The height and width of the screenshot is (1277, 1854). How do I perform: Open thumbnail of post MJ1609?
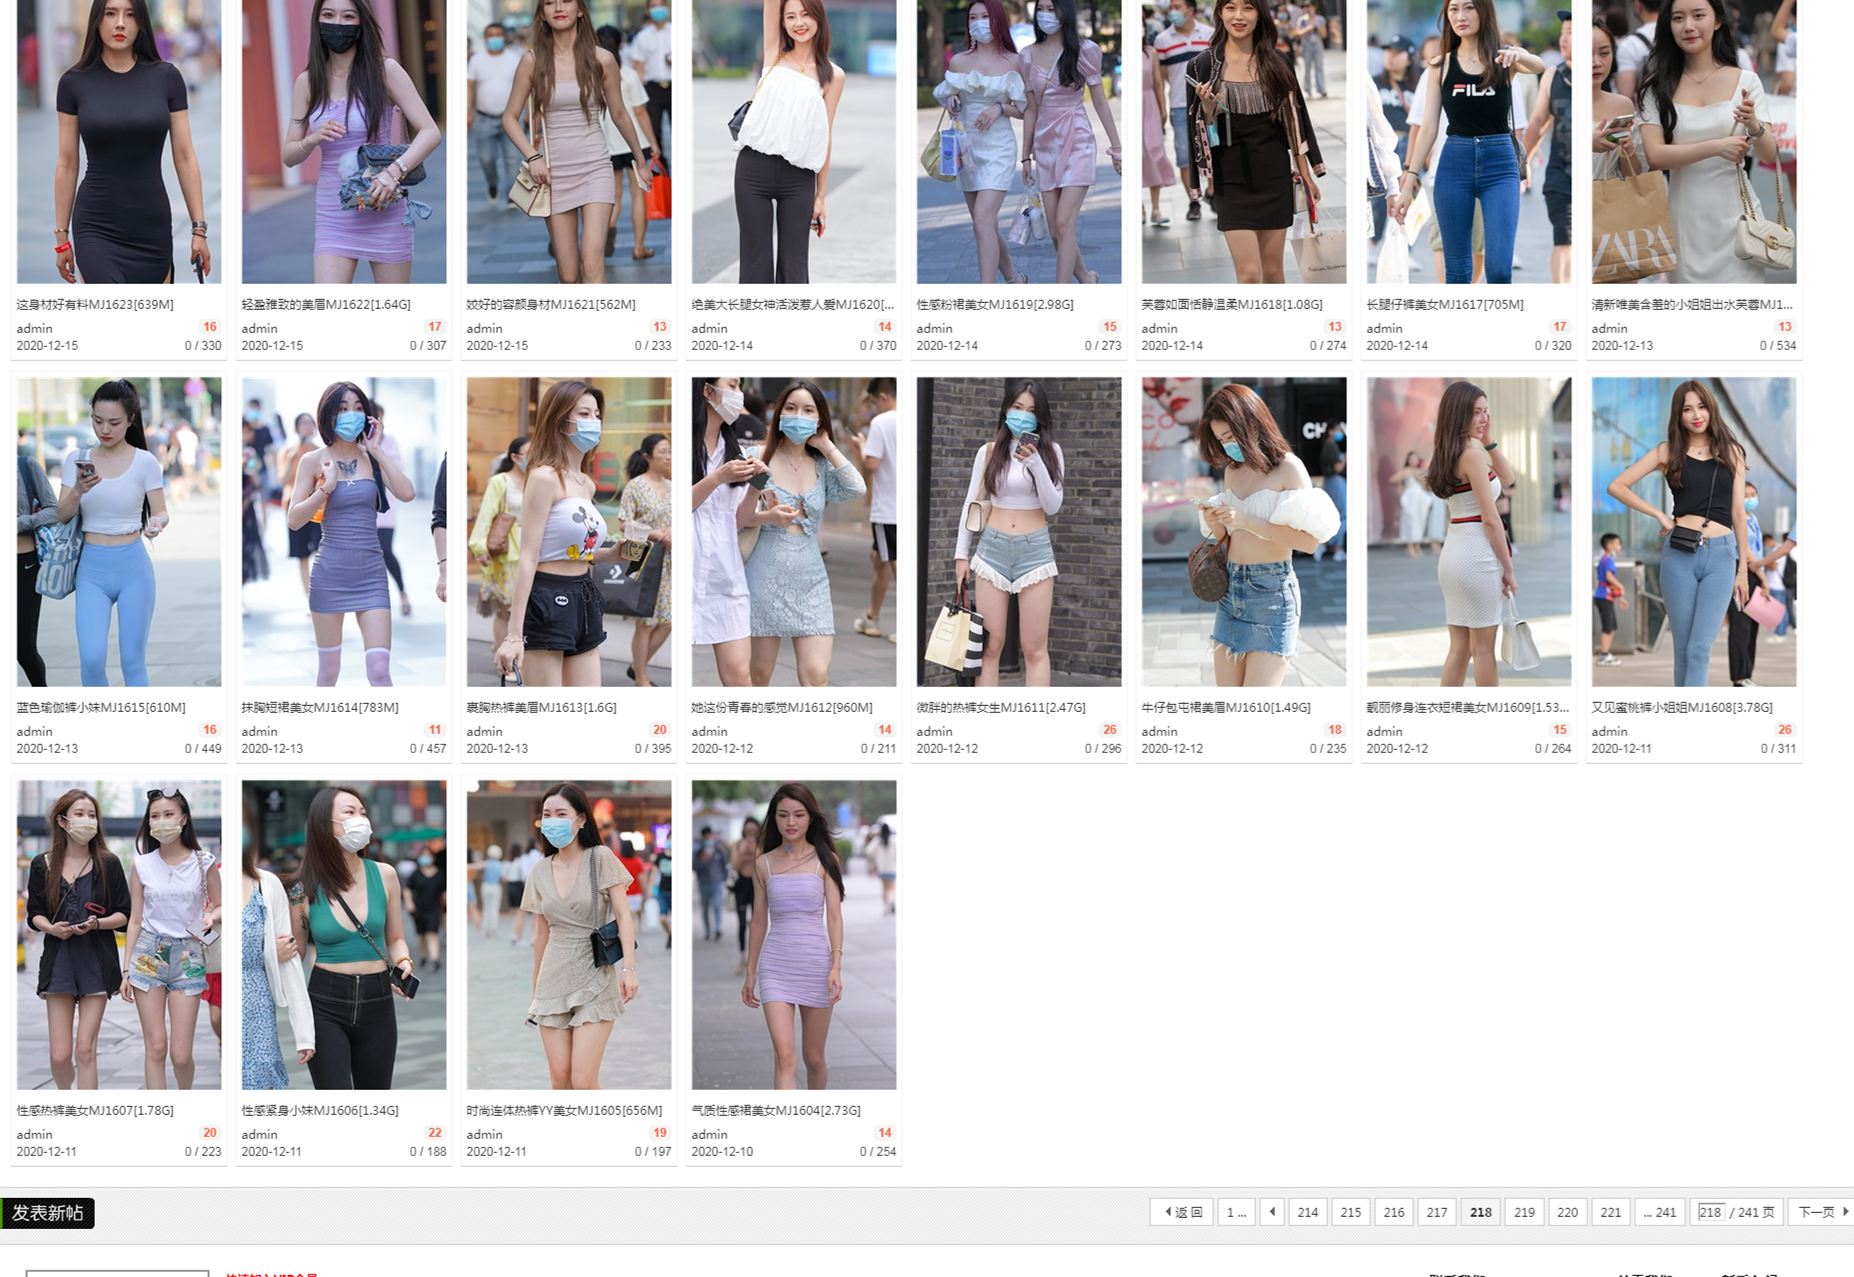tap(1469, 531)
